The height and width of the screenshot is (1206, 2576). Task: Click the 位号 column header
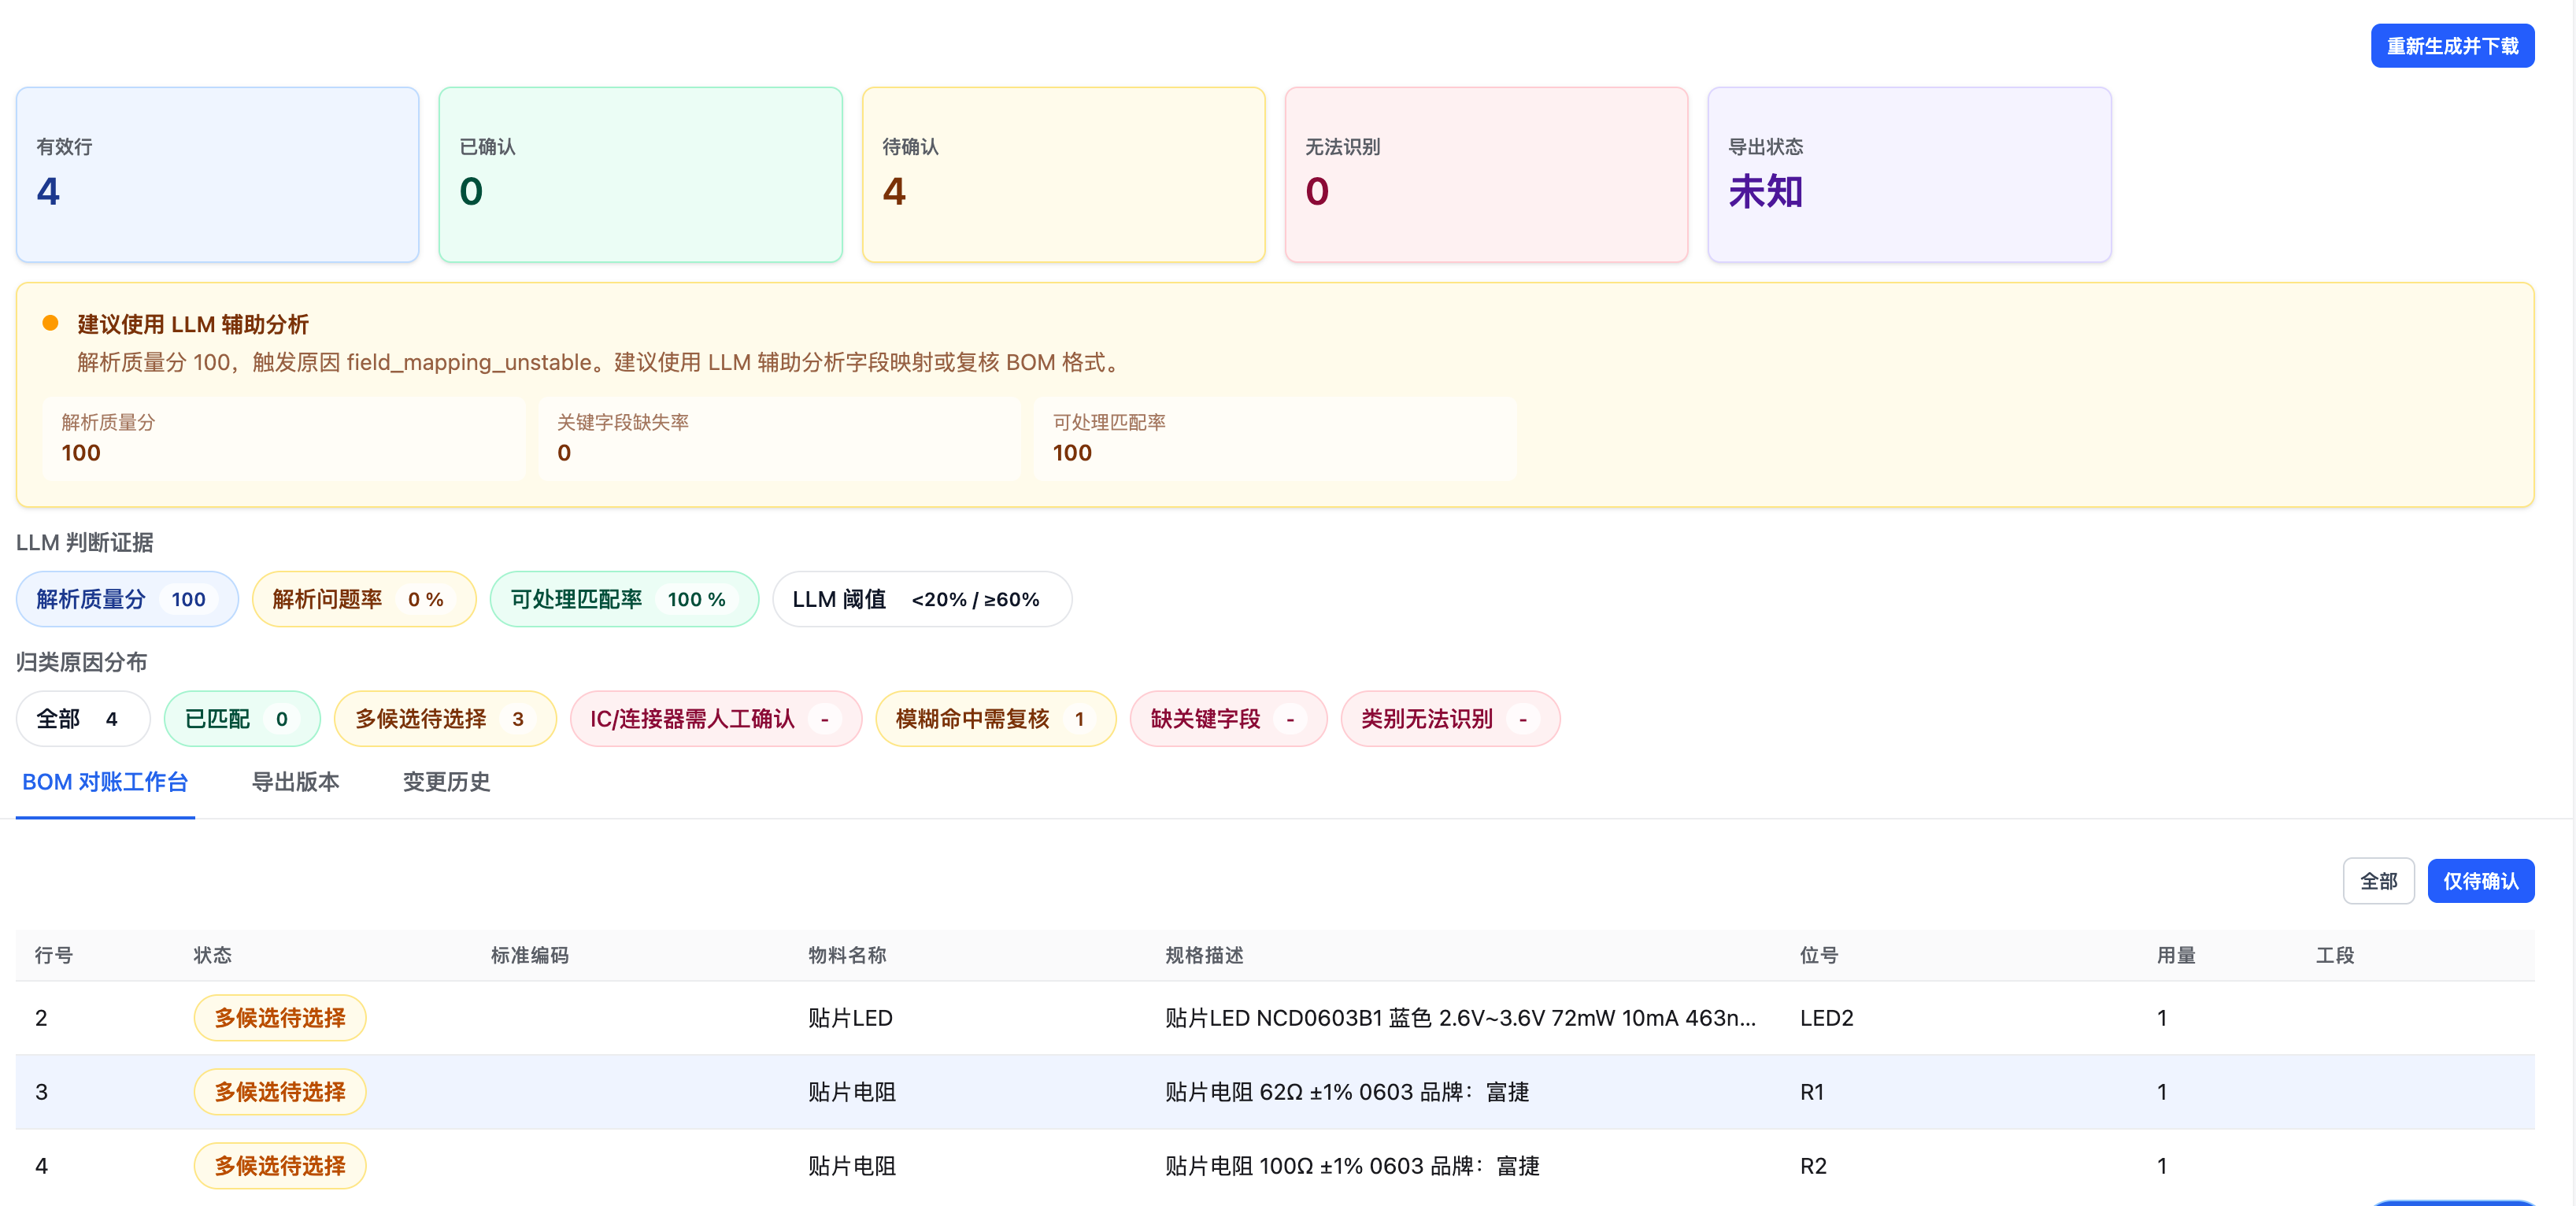(x=1818, y=955)
